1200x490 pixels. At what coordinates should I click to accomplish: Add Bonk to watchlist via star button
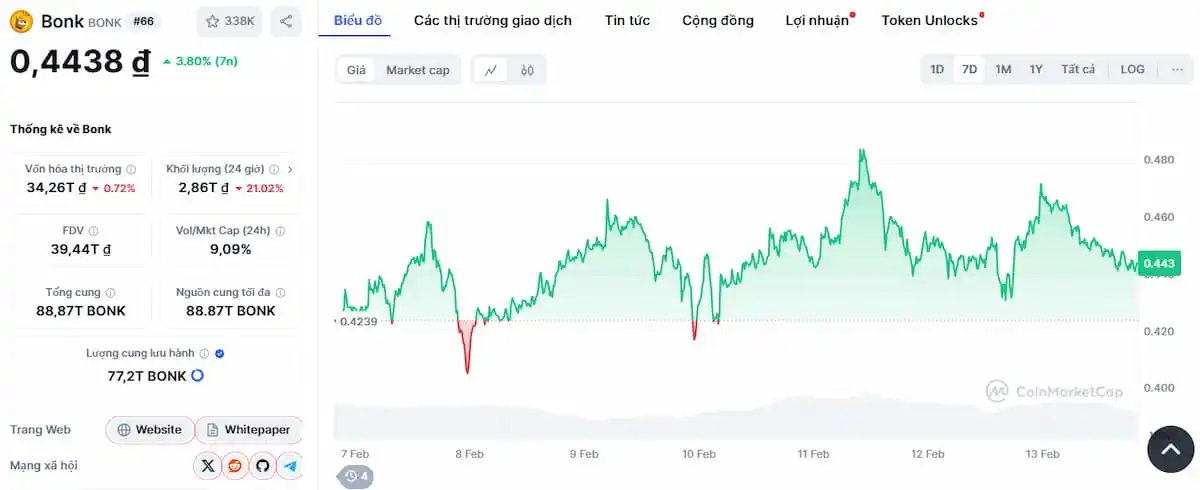228,21
